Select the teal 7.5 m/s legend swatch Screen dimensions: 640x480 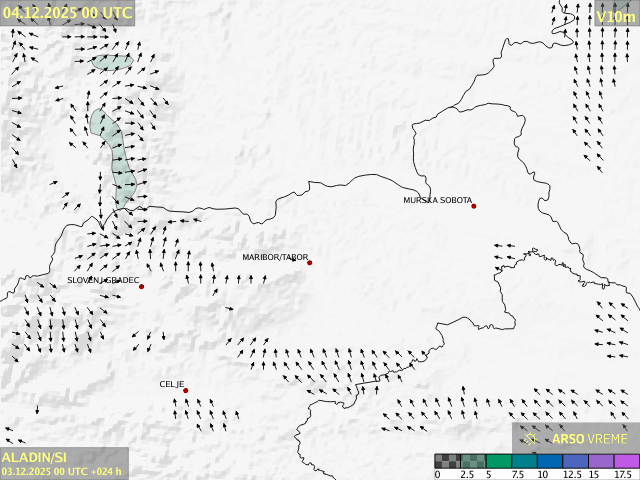coord(525,461)
